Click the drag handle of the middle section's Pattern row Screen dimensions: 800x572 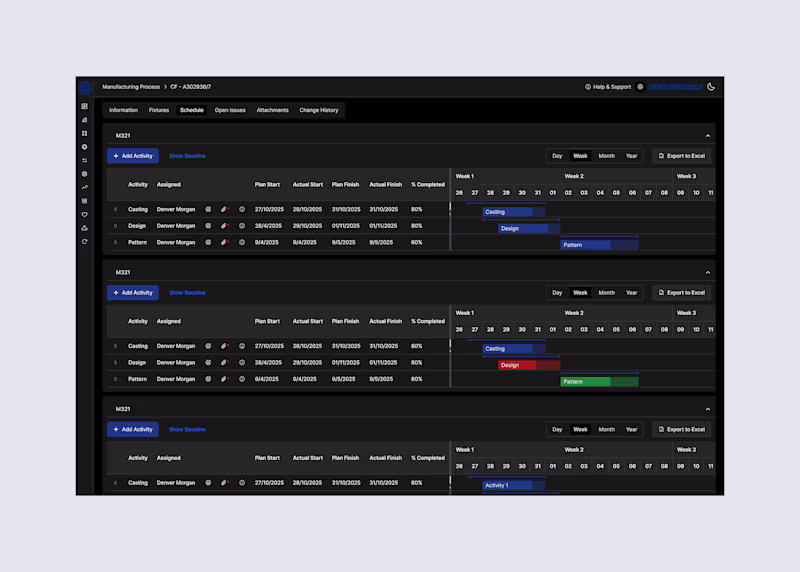coord(115,379)
